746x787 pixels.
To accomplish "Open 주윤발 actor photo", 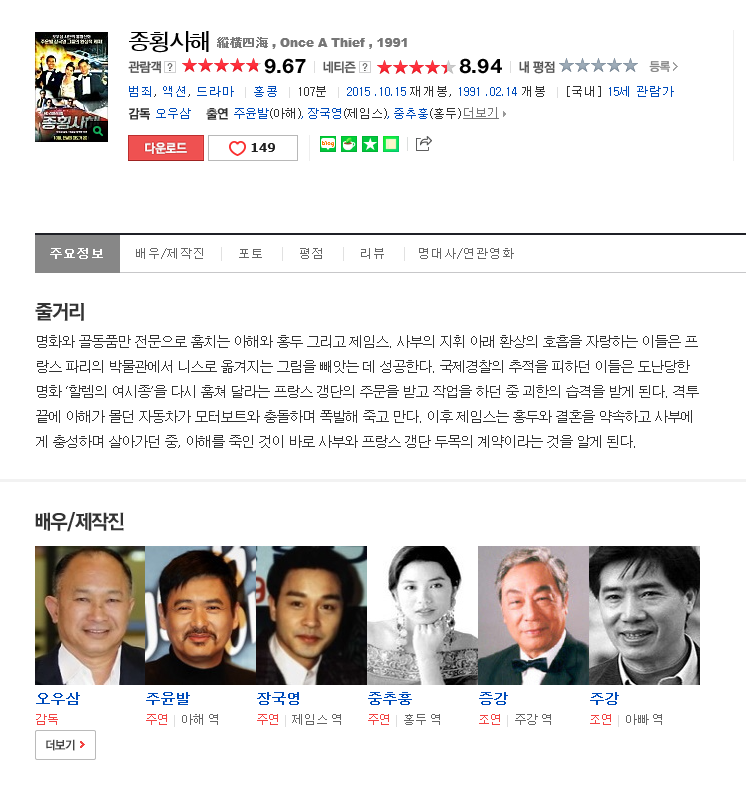I will coord(200,615).
